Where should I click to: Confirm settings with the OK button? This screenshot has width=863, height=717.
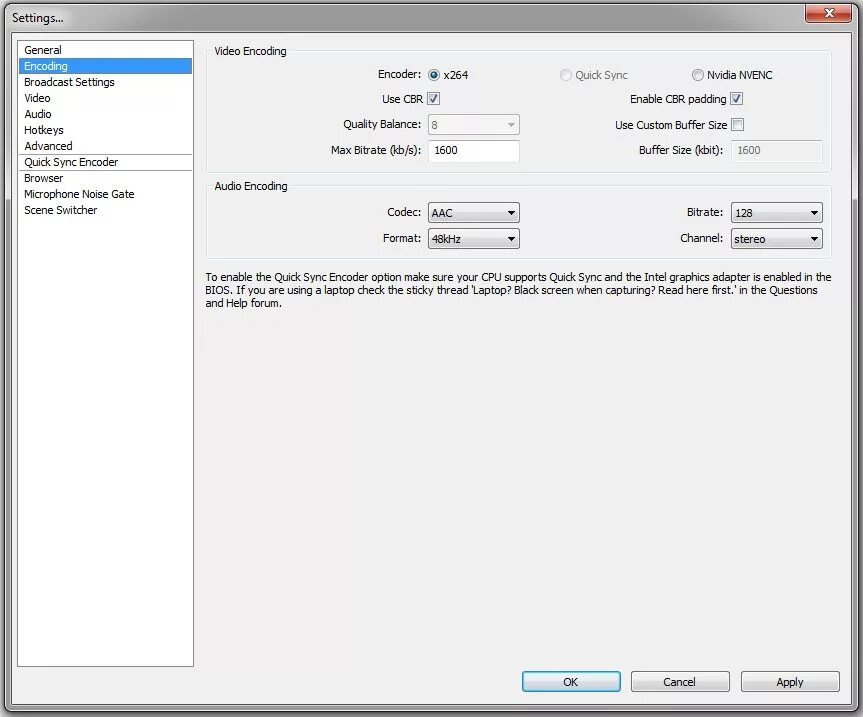[x=571, y=682]
